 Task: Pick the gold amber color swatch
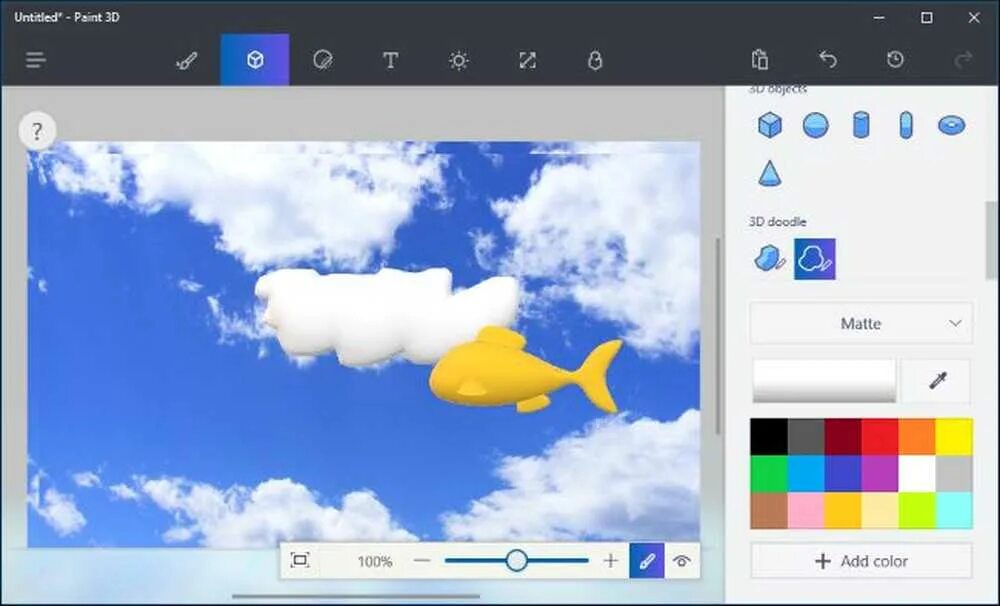click(842, 510)
